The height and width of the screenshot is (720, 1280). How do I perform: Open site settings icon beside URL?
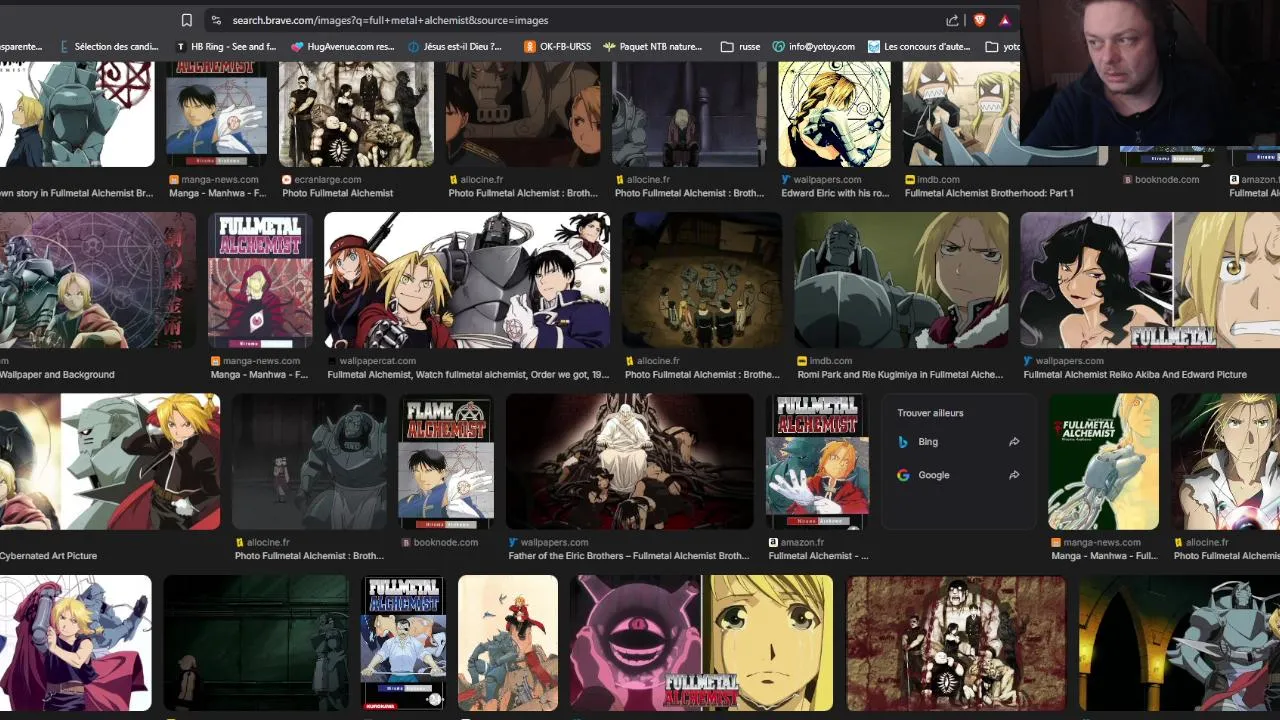click(215, 20)
